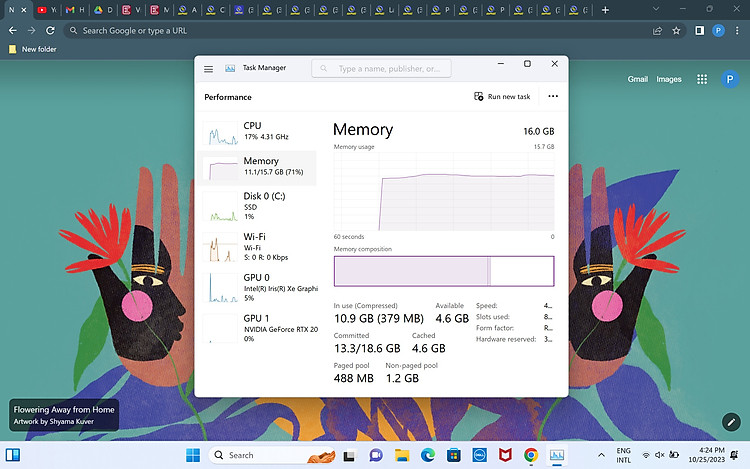Open a new Chrome tab with plus
Screen dimensions: 750x469
pyautogui.click(x=605, y=10)
